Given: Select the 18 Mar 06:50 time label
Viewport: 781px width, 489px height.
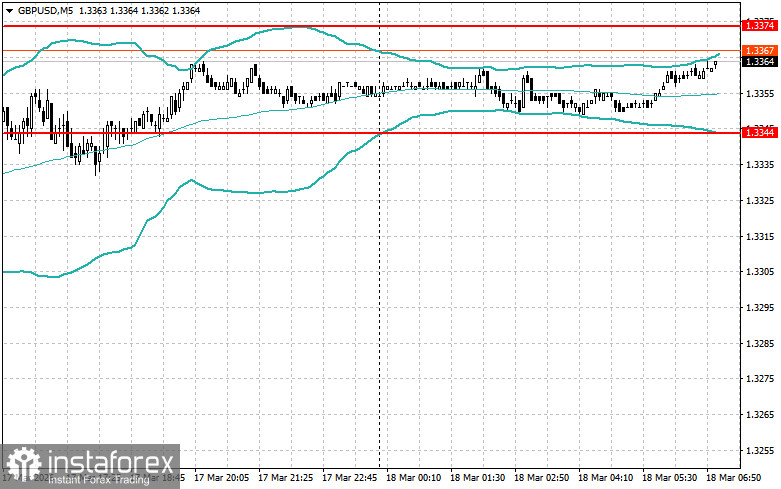Looking at the screenshot, I should coord(734,478).
